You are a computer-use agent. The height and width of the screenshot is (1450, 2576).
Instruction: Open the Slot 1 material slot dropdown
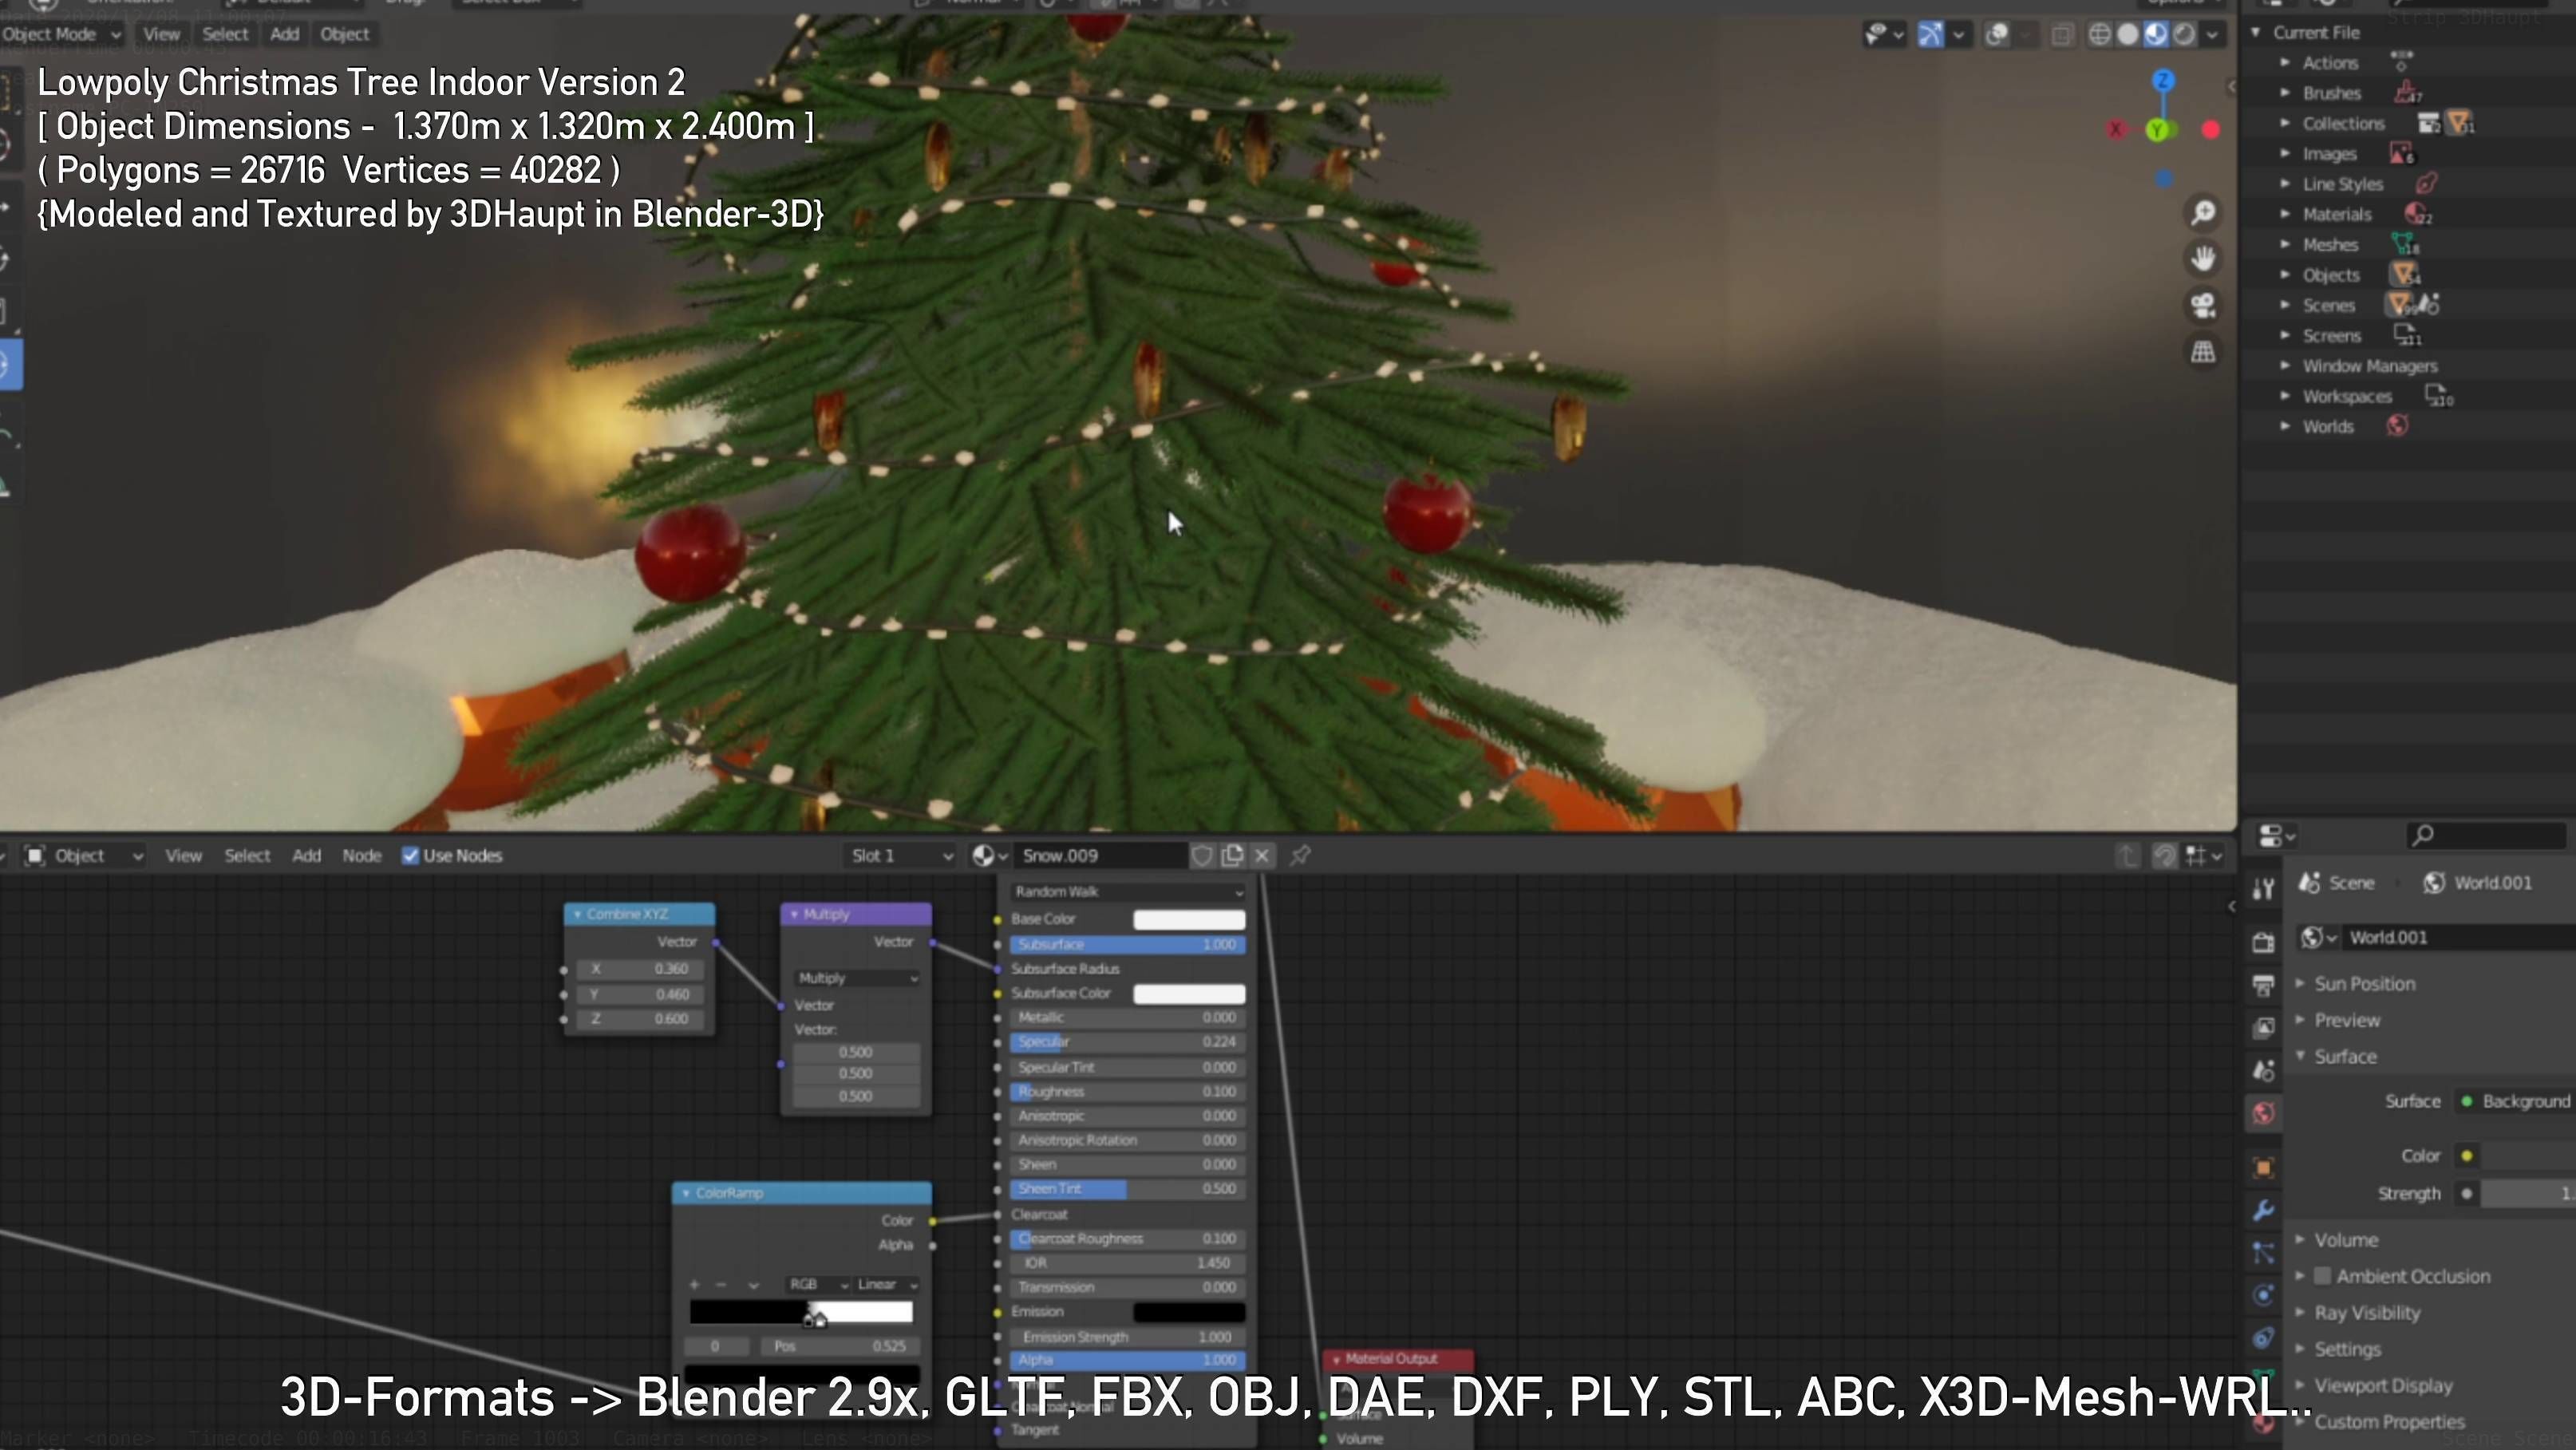(x=901, y=856)
